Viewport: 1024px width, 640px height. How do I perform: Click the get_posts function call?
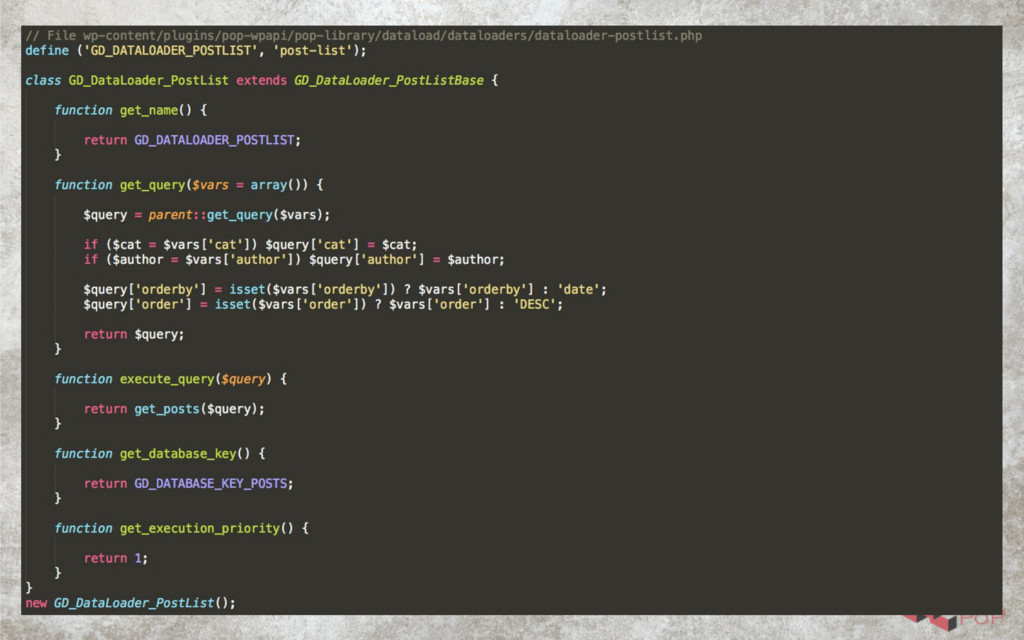point(167,409)
